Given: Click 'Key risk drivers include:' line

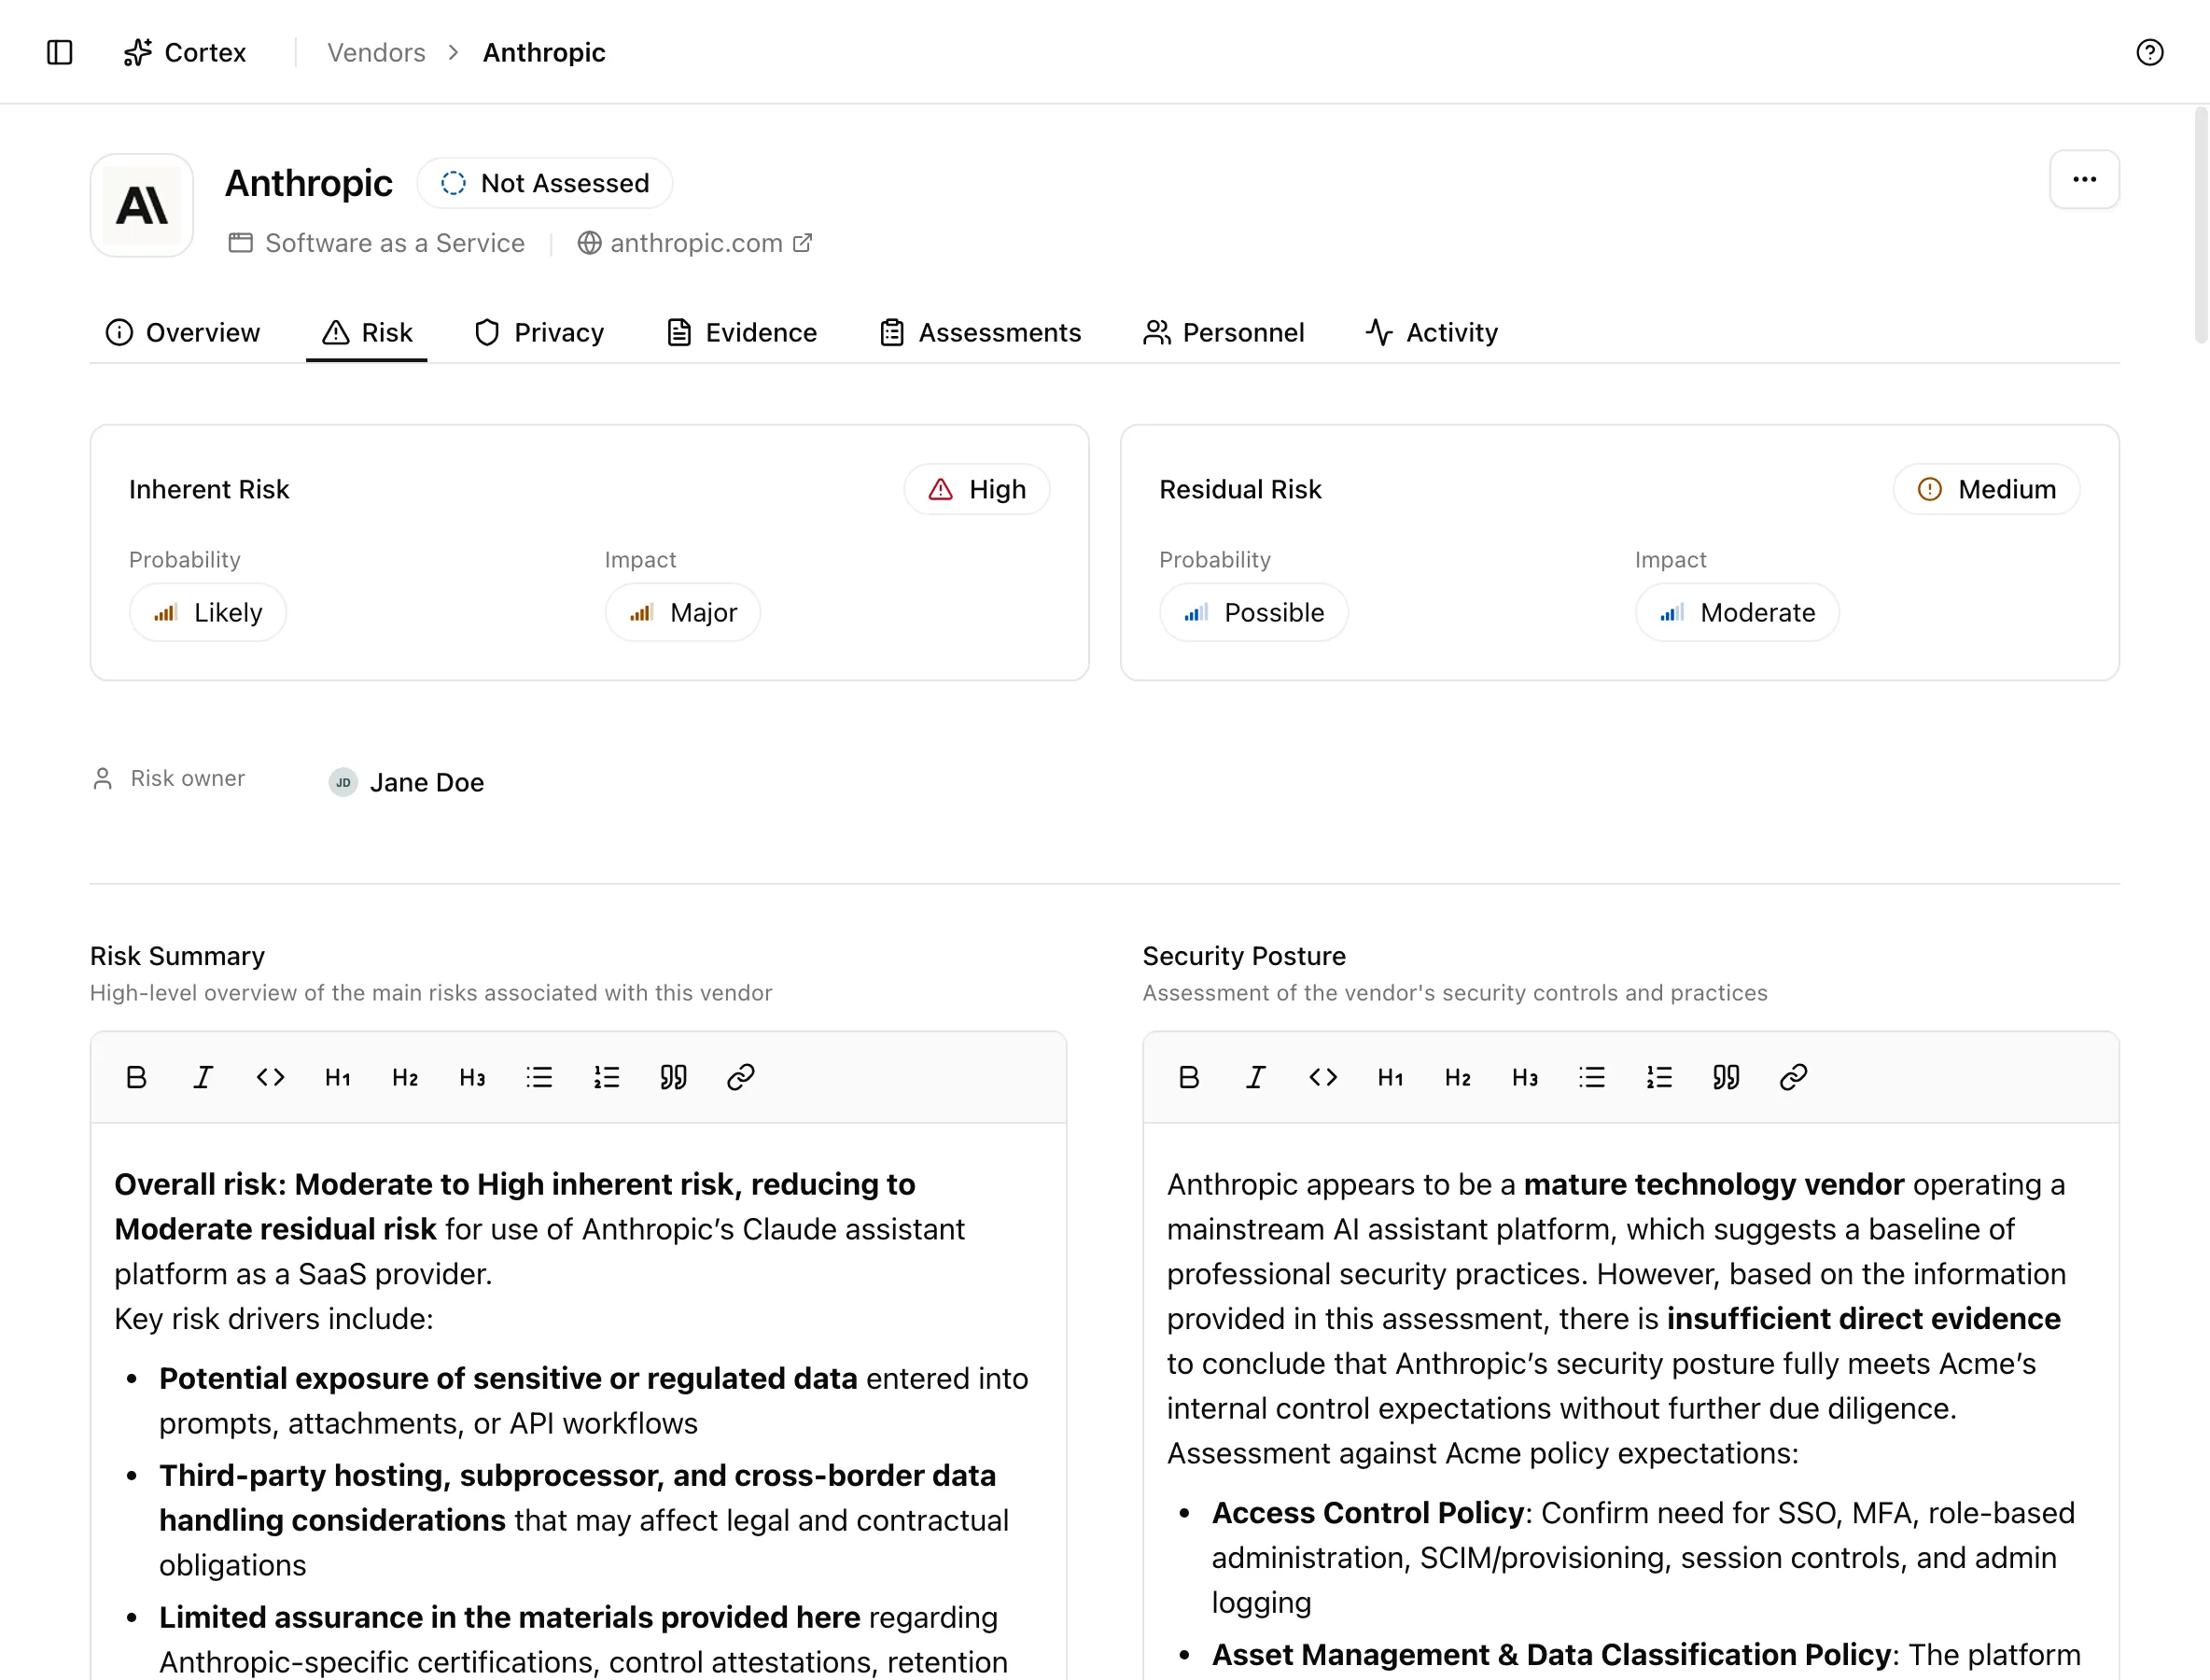Looking at the screenshot, I should pyautogui.click(x=274, y=1318).
